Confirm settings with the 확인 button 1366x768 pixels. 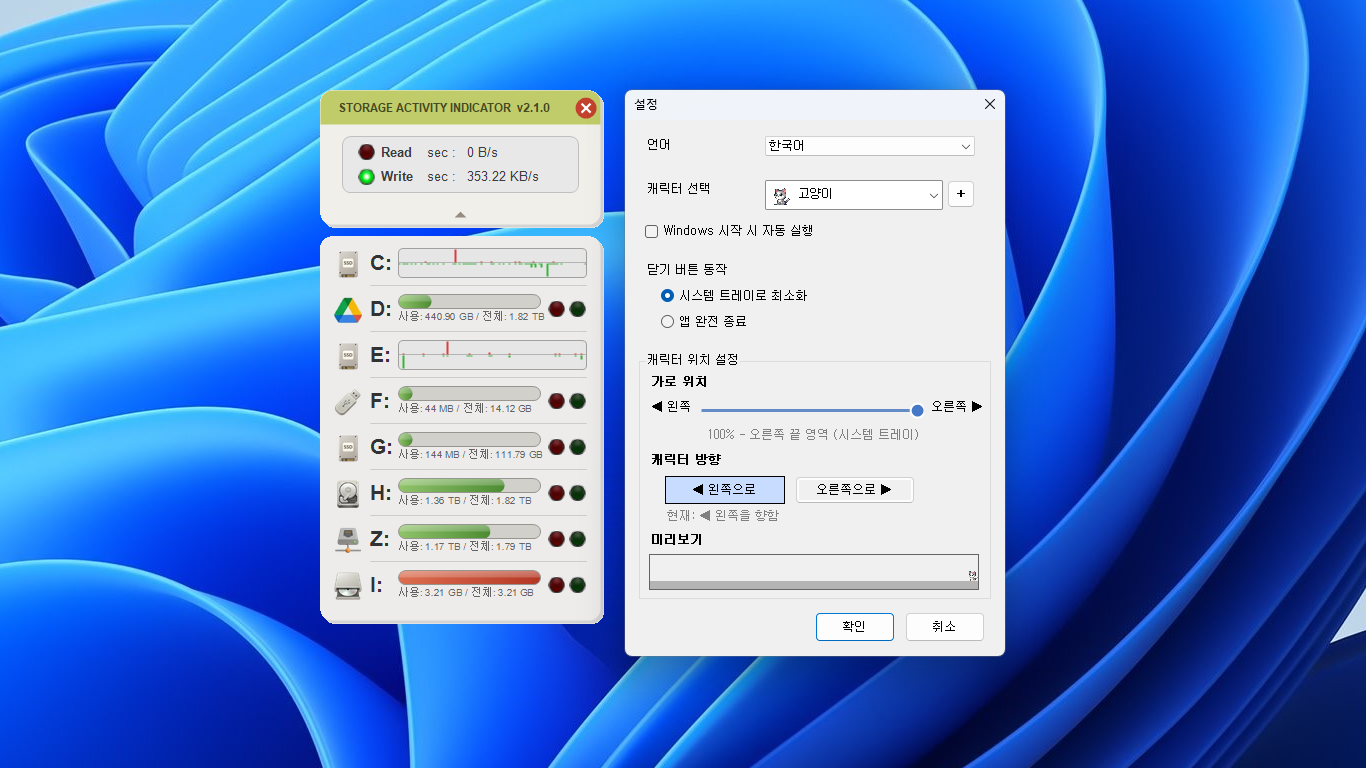click(x=854, y=627)
